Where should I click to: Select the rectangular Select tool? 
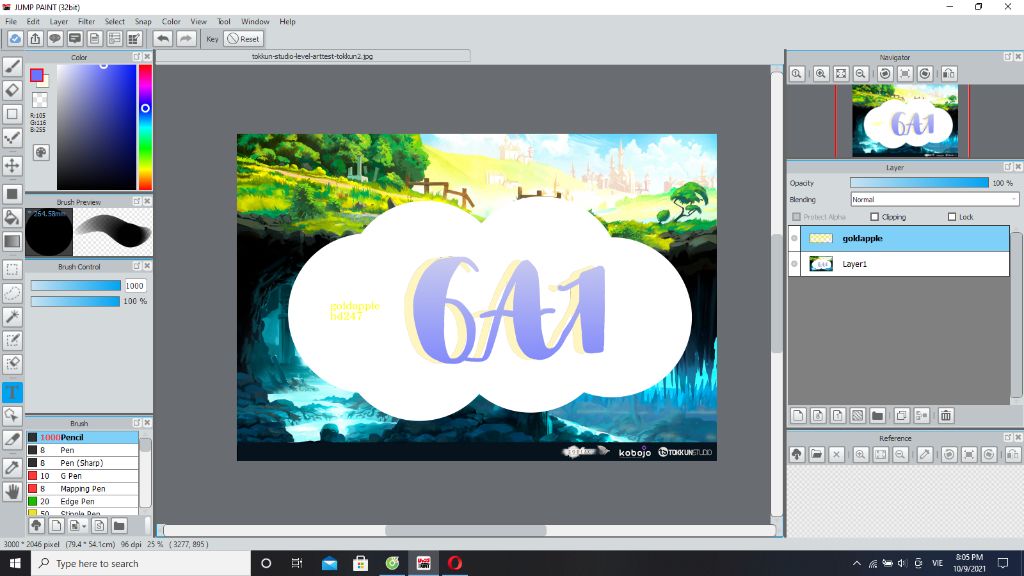[12, 269]
